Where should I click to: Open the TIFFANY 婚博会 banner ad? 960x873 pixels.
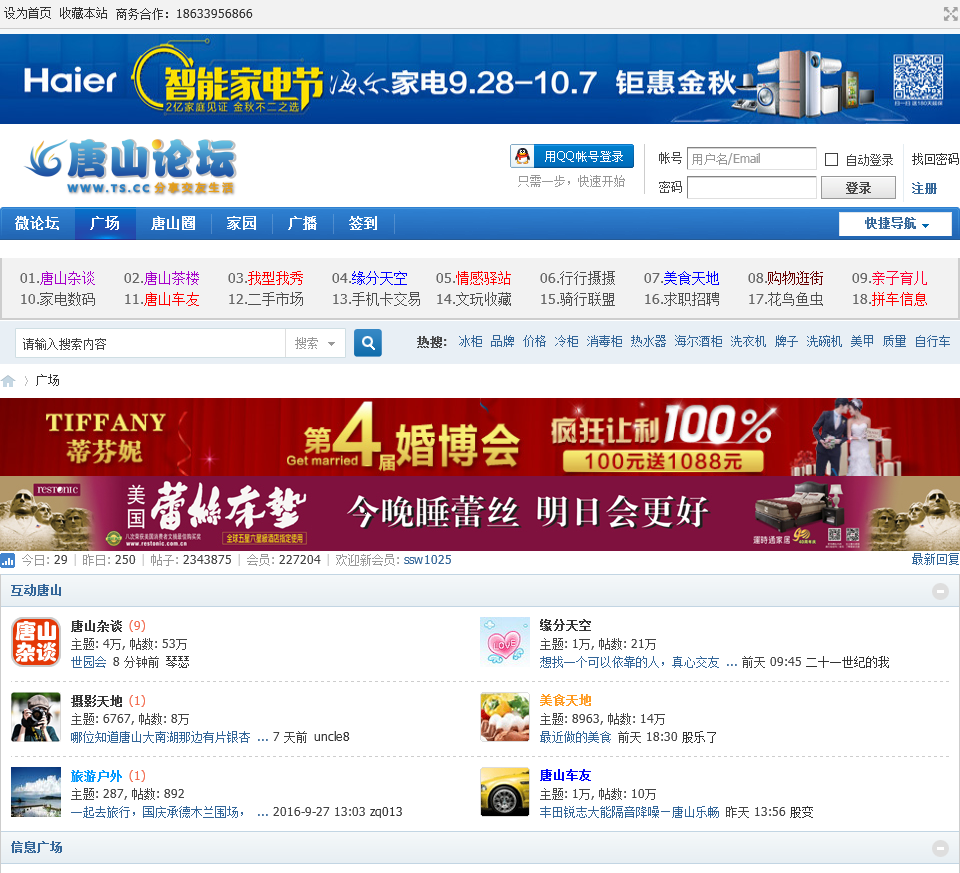(480, 437)
